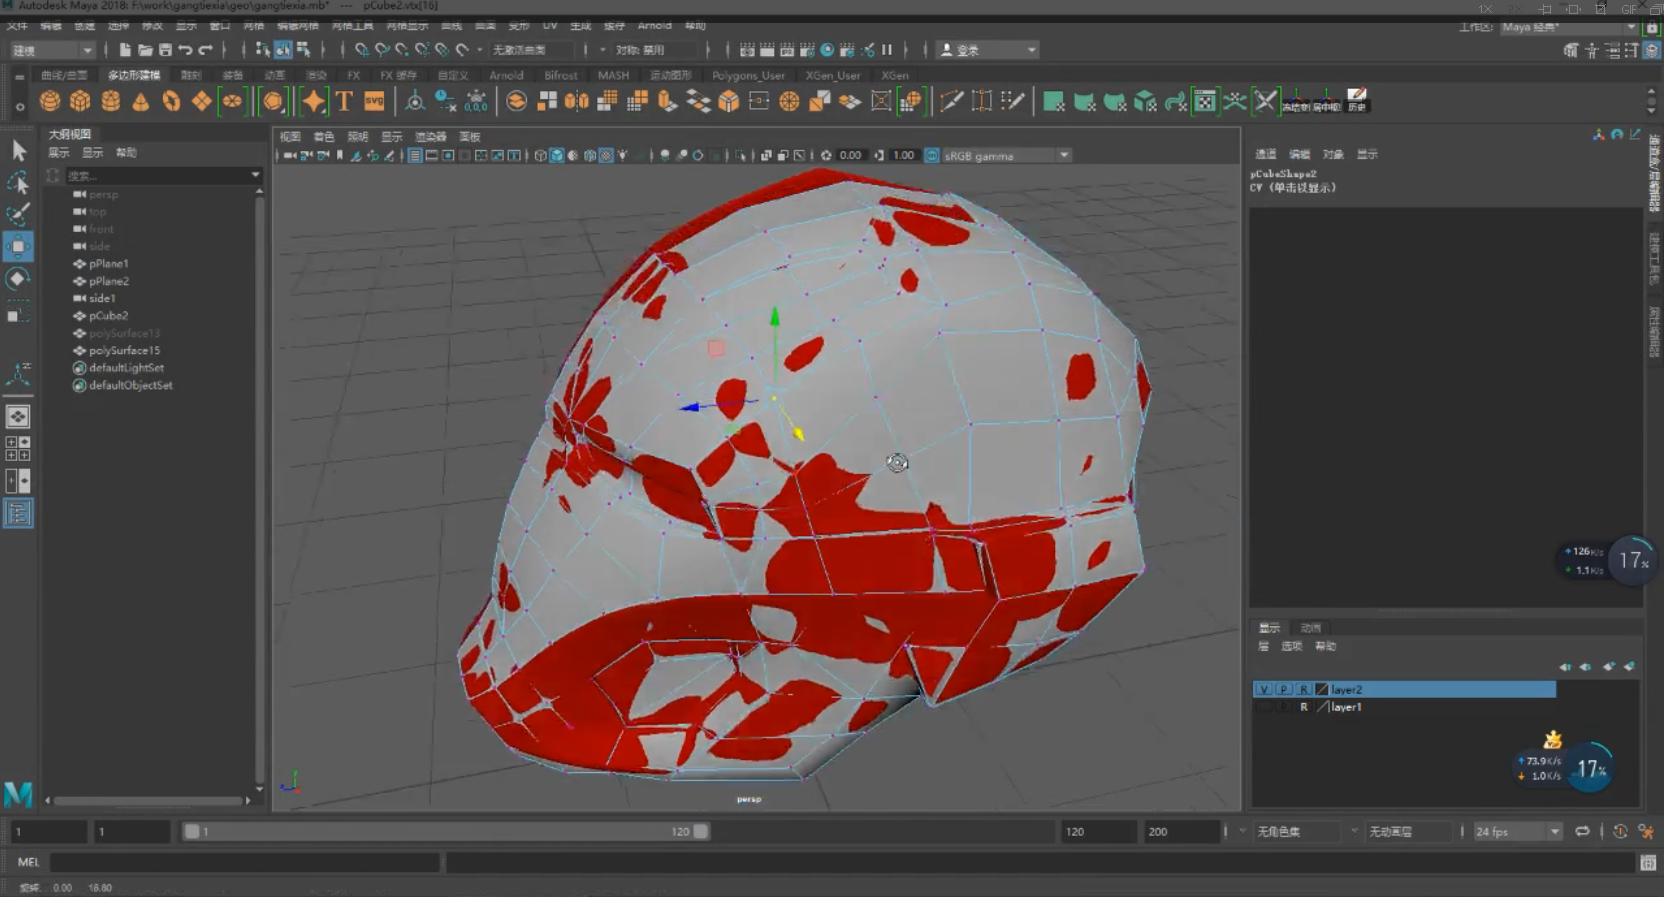
Task: Open the Outliner search filter dropdown arrow
Action: (x=255, y=175)
